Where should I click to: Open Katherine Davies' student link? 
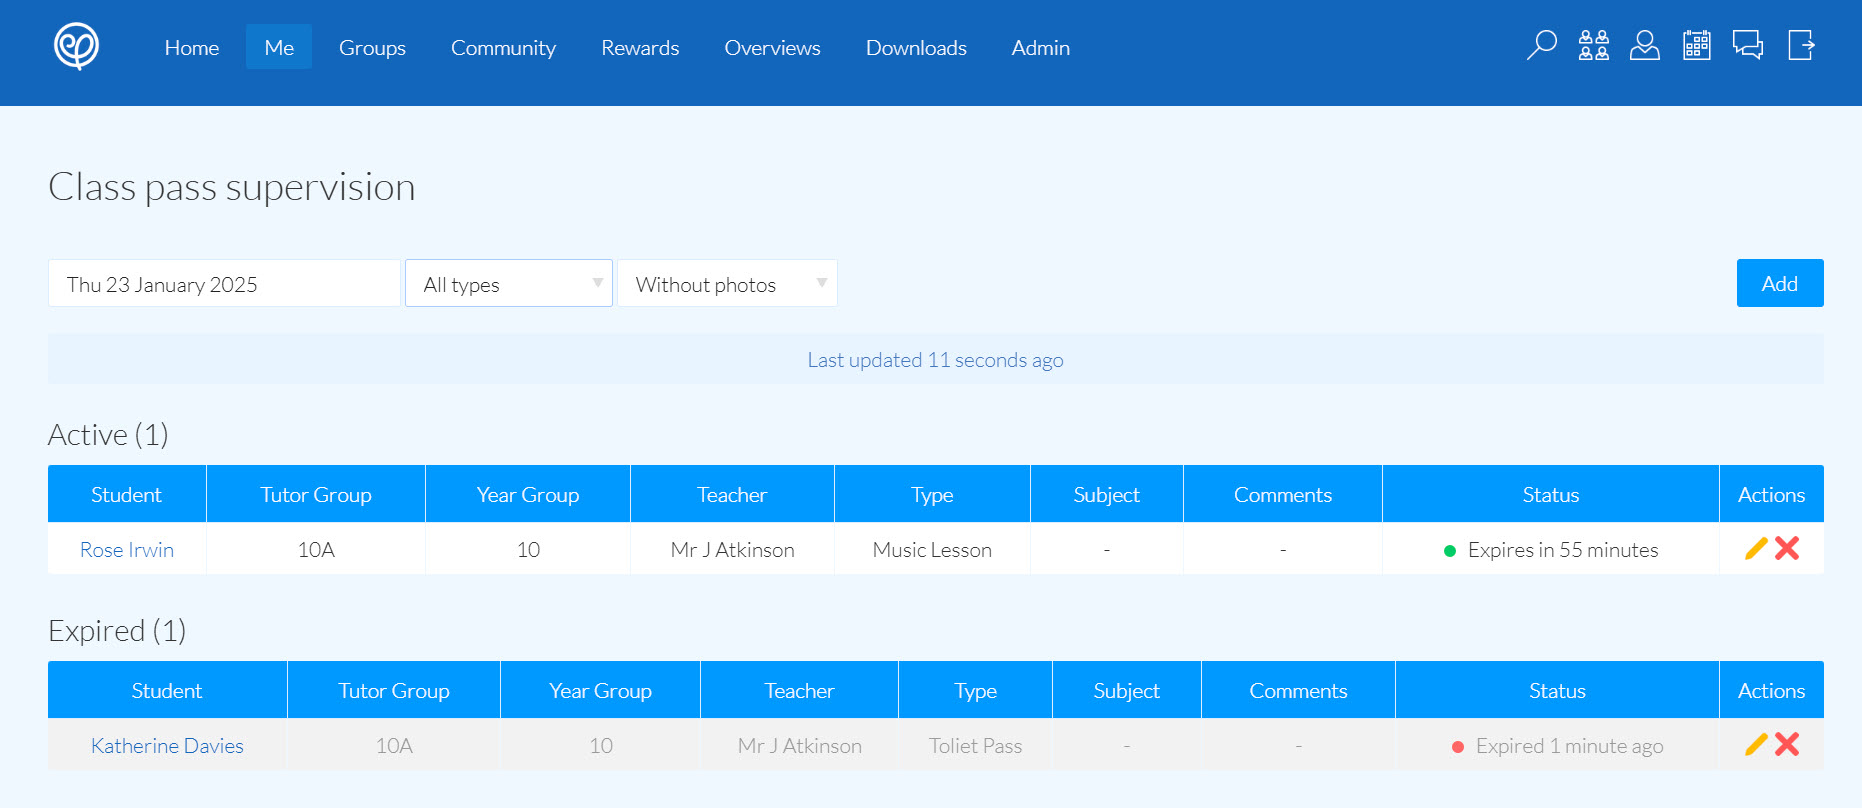point(167,746)
